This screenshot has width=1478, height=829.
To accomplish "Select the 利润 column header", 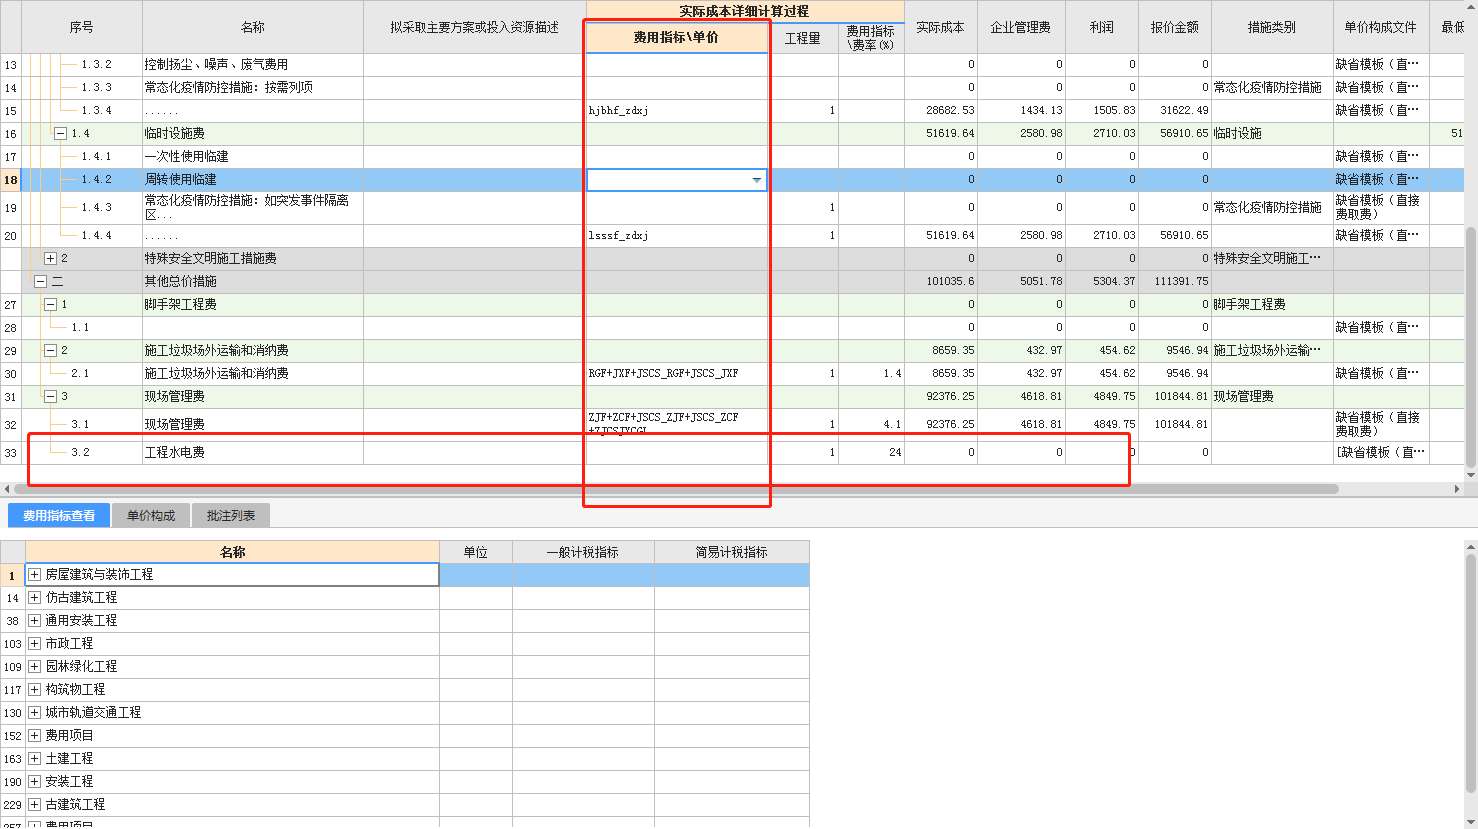I will [x=1102, y=27].
